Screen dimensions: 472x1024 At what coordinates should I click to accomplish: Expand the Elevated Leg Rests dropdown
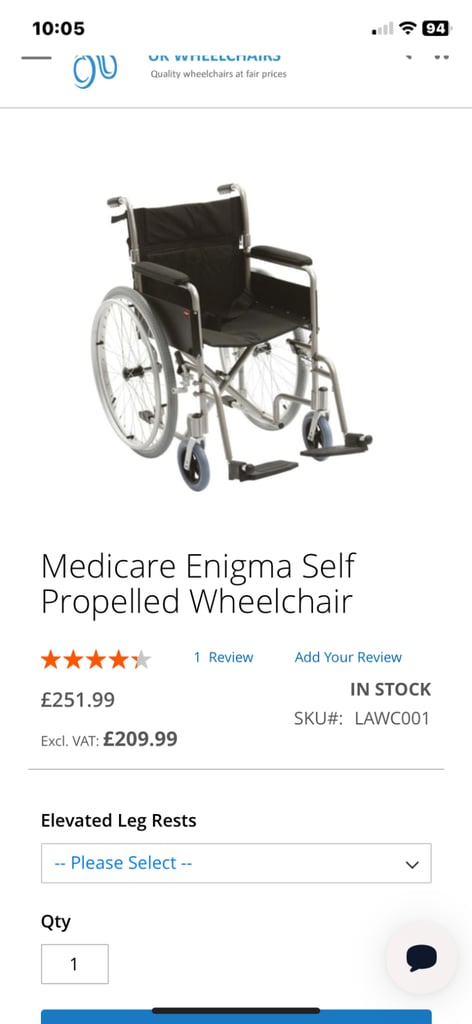pos(236,863)
